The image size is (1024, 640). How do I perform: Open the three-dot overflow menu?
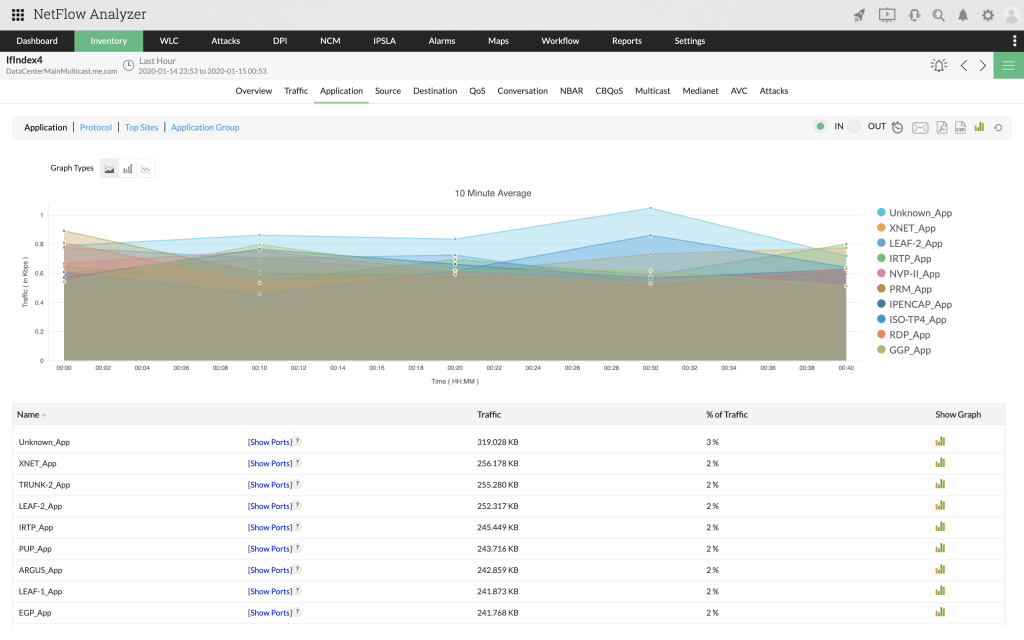[x=1016, y=40]
